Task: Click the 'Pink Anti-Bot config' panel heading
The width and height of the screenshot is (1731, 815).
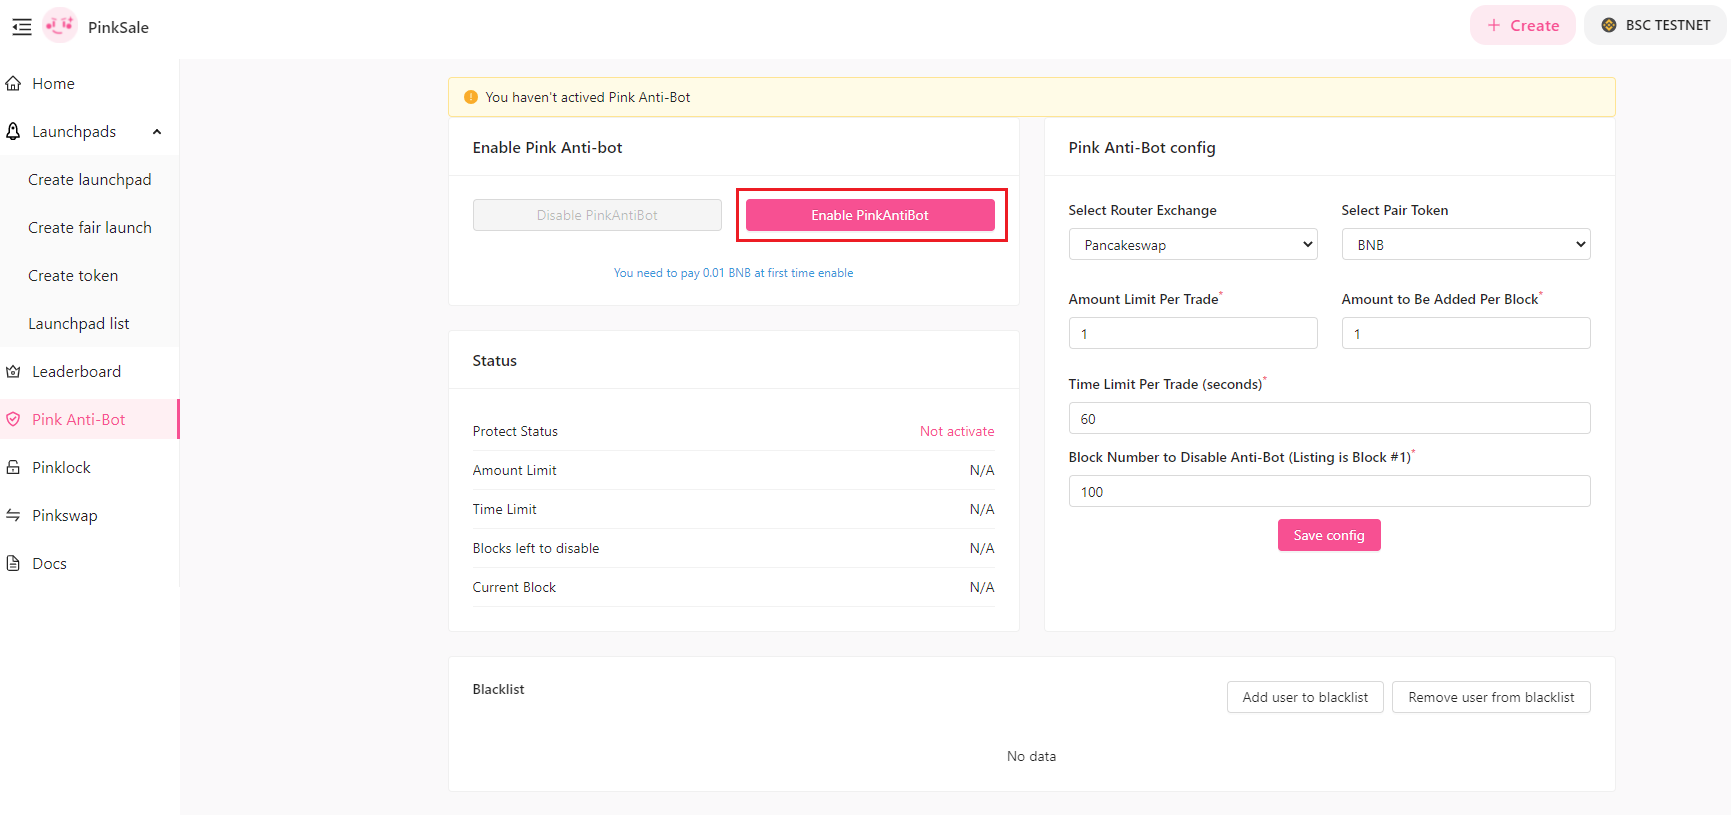Action: pyautogui.click(x=1142, y=147)
